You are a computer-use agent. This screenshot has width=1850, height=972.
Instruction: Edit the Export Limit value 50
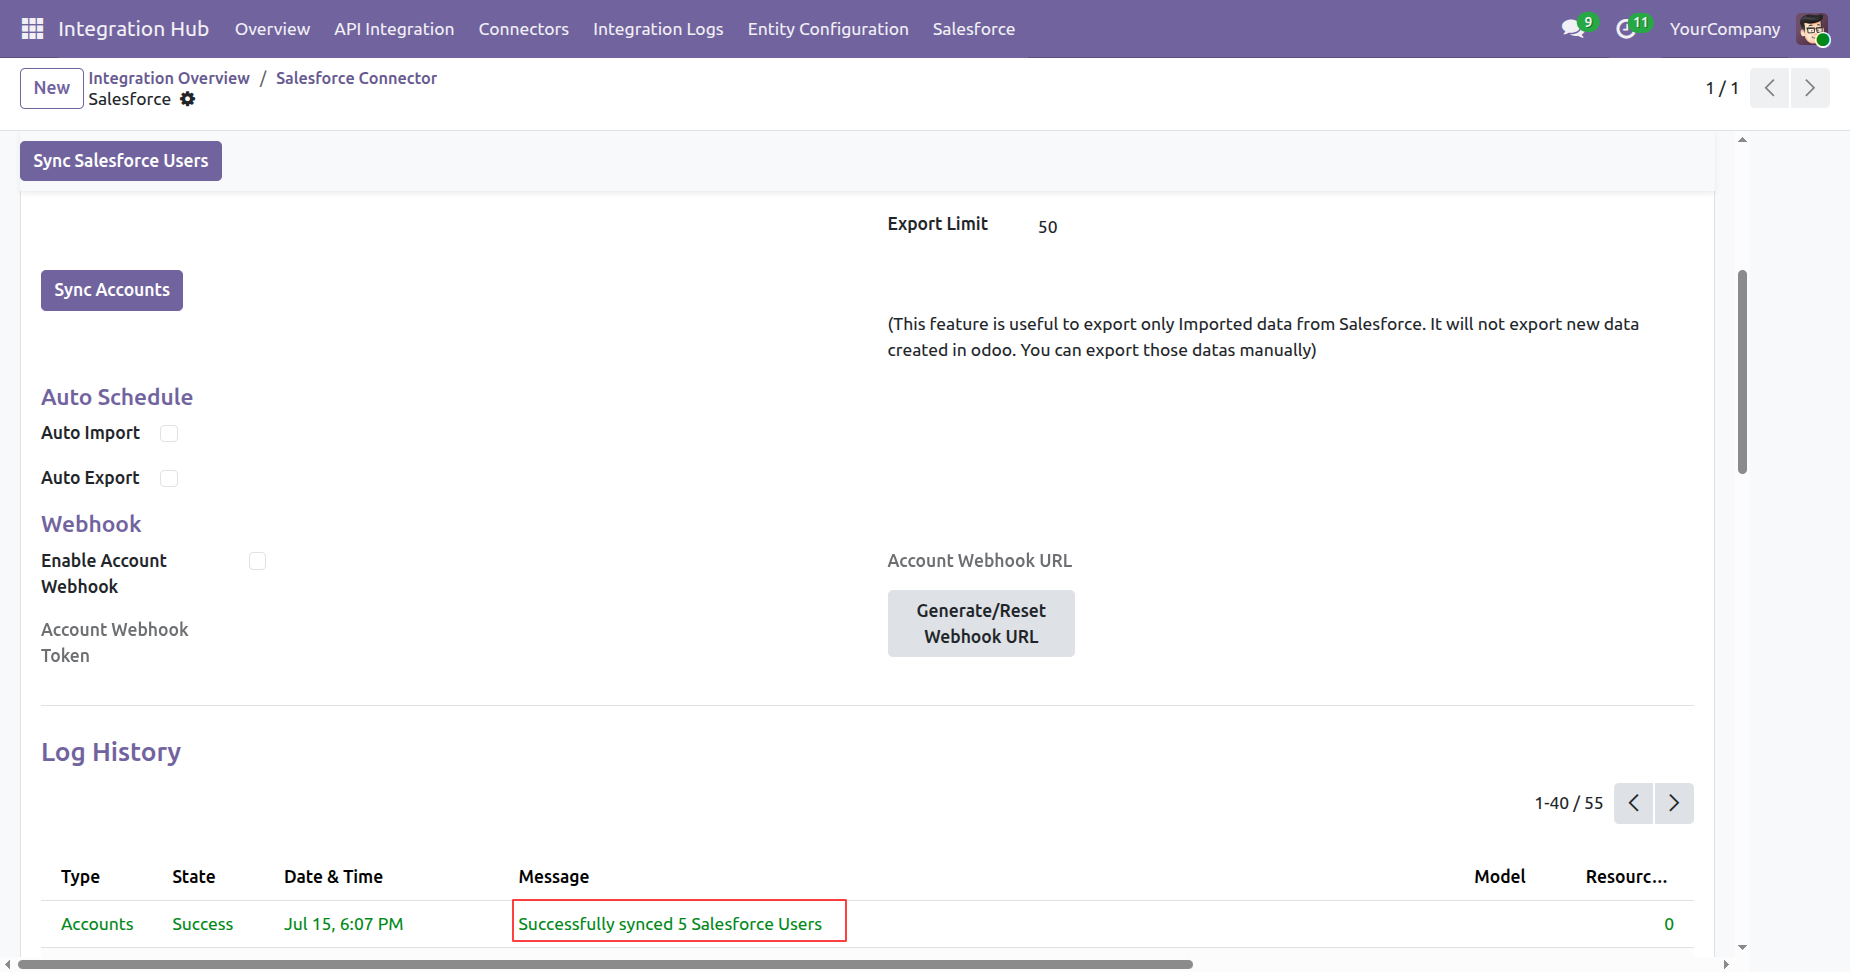[x=1047, y=227]
